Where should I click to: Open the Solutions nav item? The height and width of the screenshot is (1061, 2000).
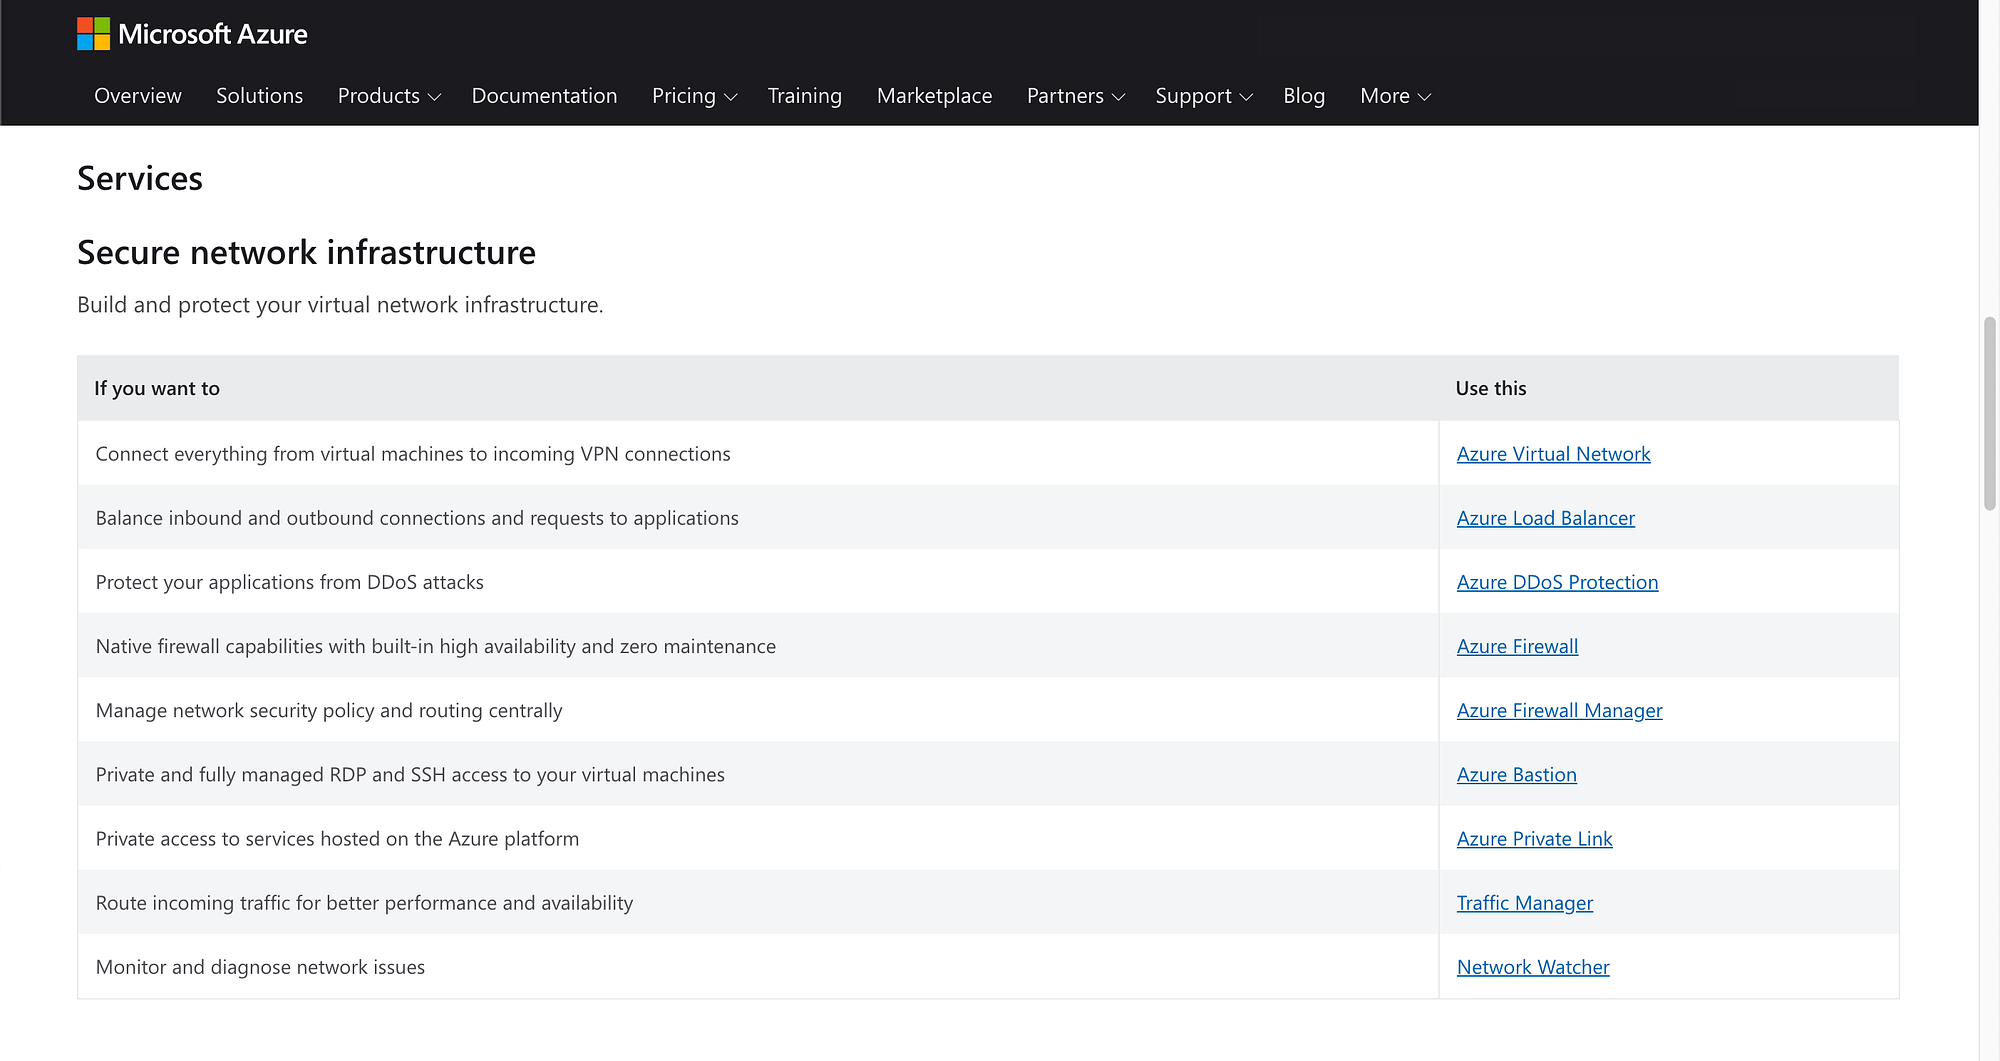[259, 96]
